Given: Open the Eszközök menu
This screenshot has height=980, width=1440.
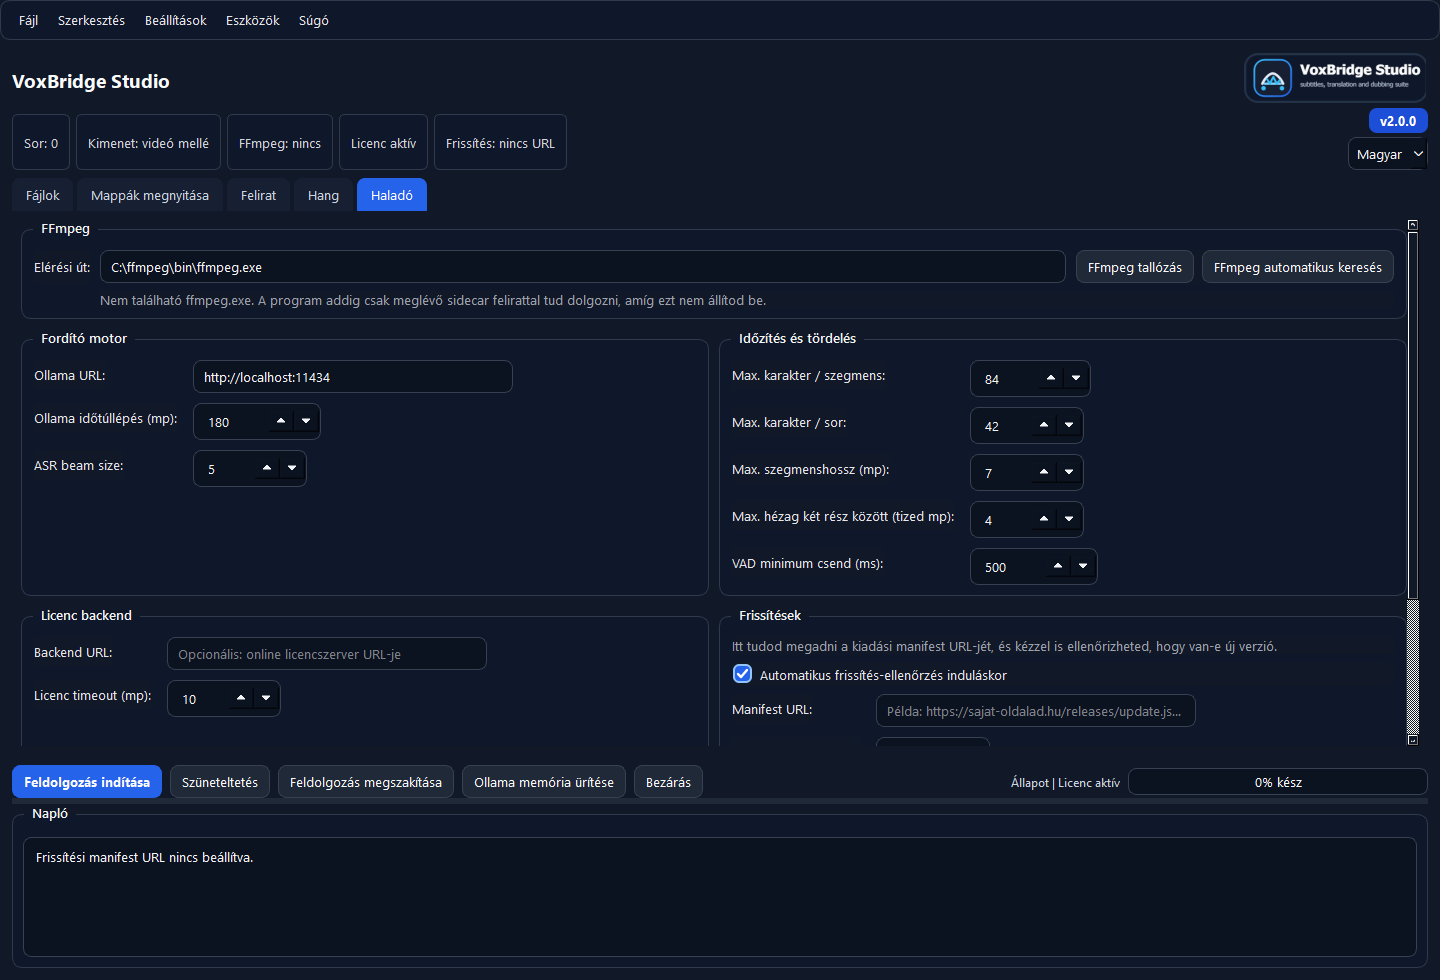Looking at the screenshot, I should [252, 20].
